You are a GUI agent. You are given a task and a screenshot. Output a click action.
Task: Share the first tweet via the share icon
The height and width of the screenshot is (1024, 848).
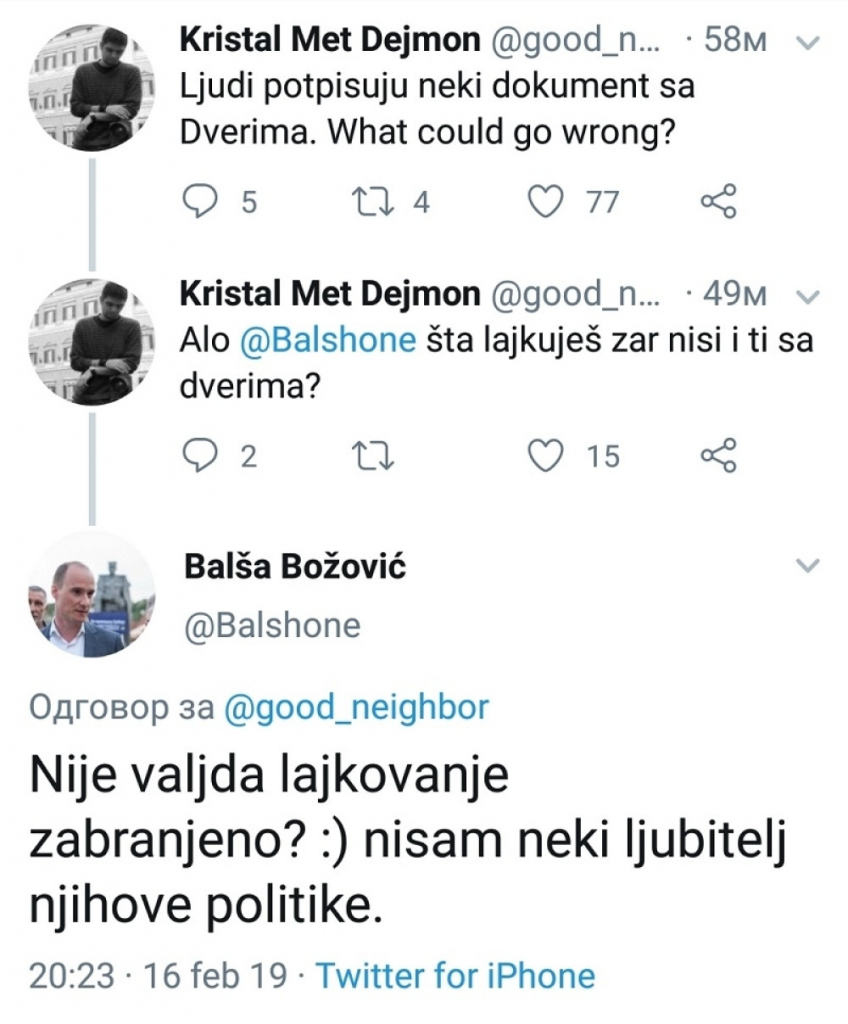719,200
